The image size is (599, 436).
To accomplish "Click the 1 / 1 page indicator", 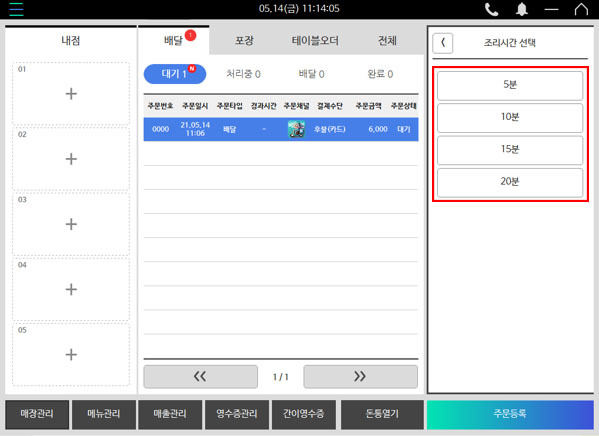I will 281,377.
